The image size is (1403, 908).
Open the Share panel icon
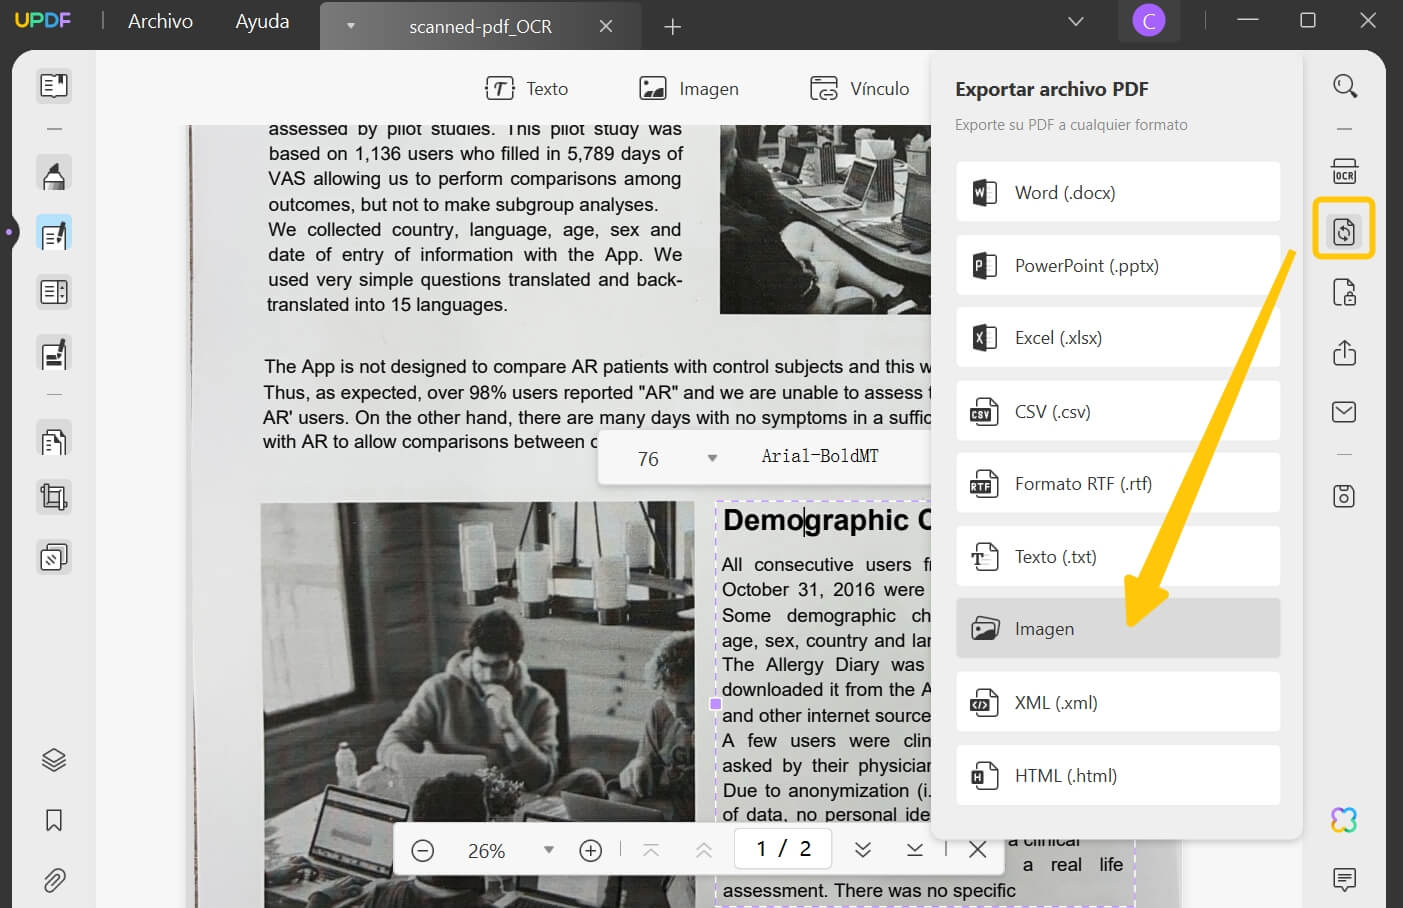point(1344,352)
